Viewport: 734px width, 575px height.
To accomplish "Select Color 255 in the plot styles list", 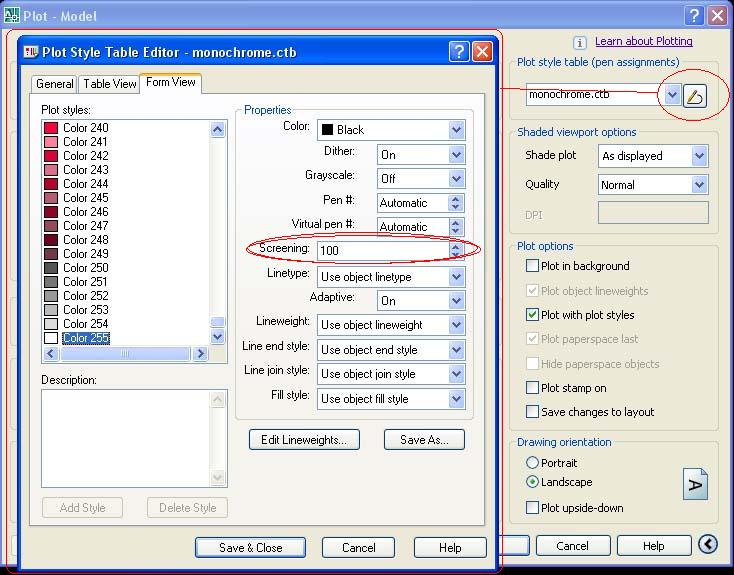I will [86, 338].
